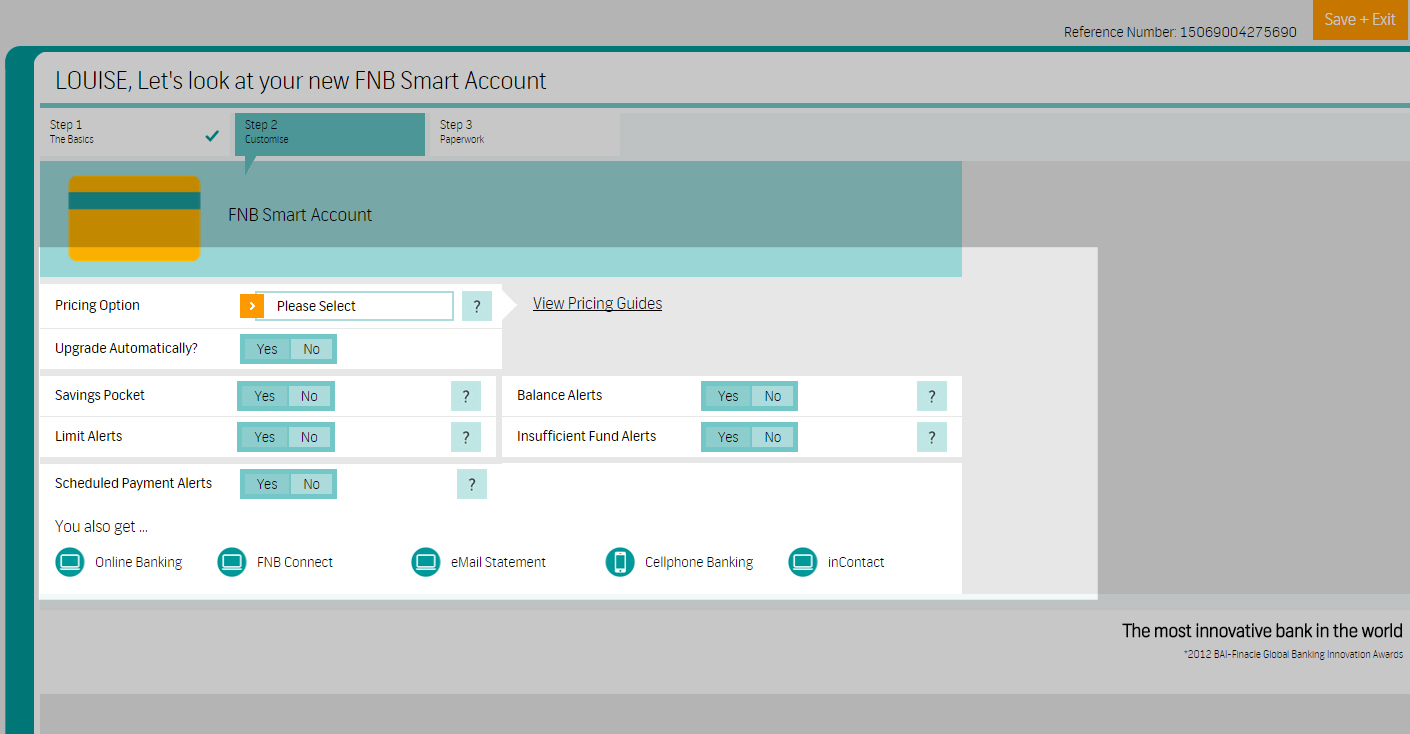The width and height of the screenshot is (1410, 734).
Task: Turn off Scheduled Payment Alerts with No
Action: tap(312, 484)
